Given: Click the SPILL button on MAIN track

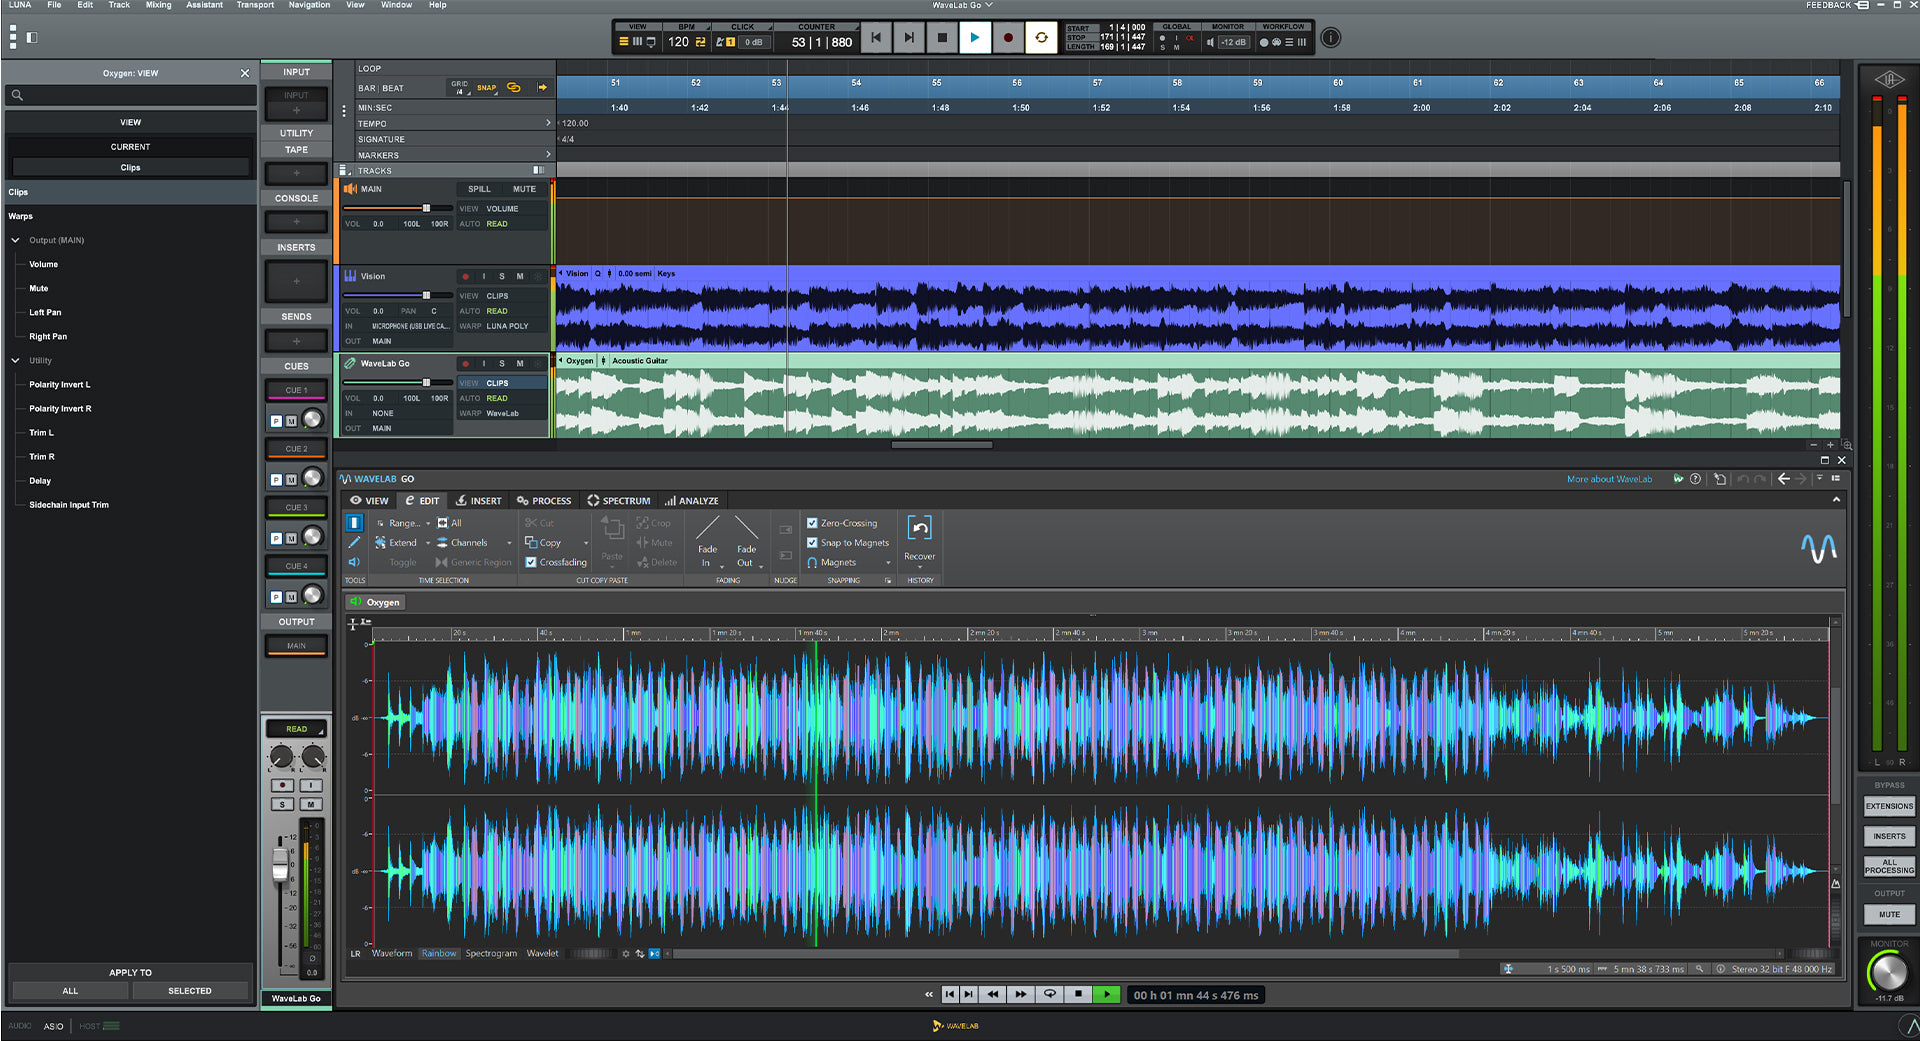Looking at the screenshot, I should pos(479,189).
